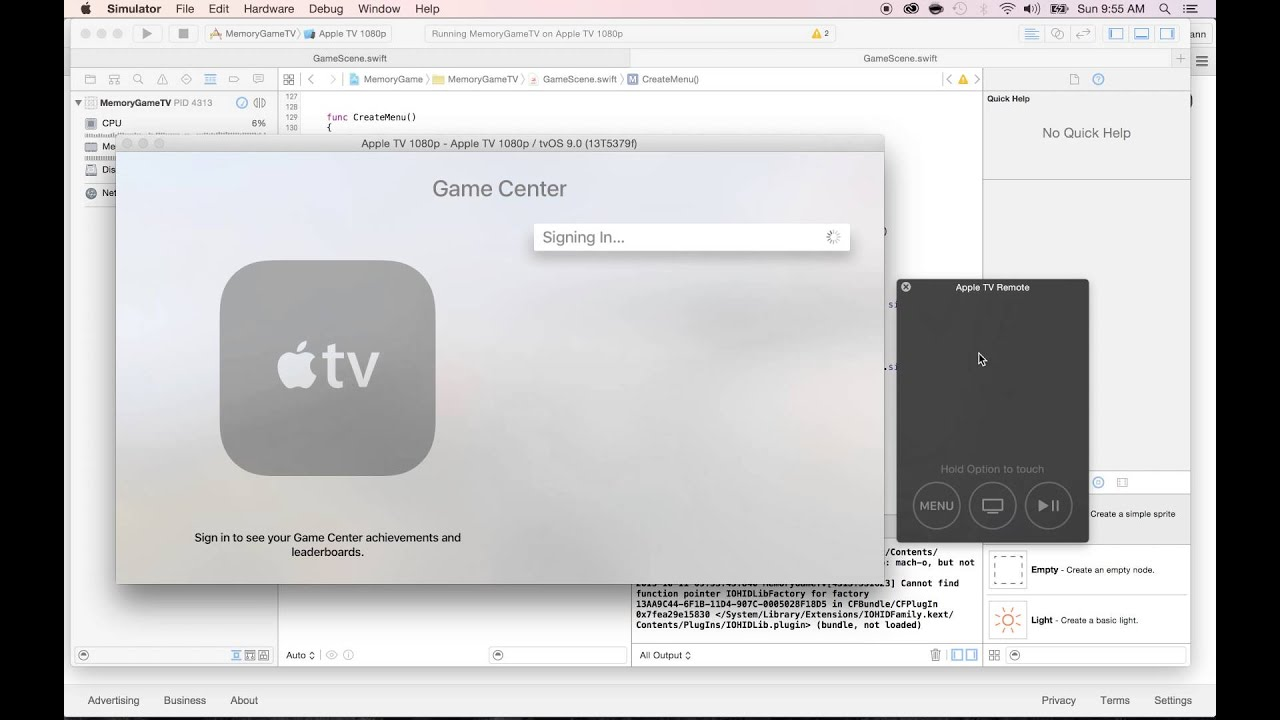Screen dimensions: 1280x720
Task: Open the Auto variables scope dropdown
Action: click(x=300, y=655)
